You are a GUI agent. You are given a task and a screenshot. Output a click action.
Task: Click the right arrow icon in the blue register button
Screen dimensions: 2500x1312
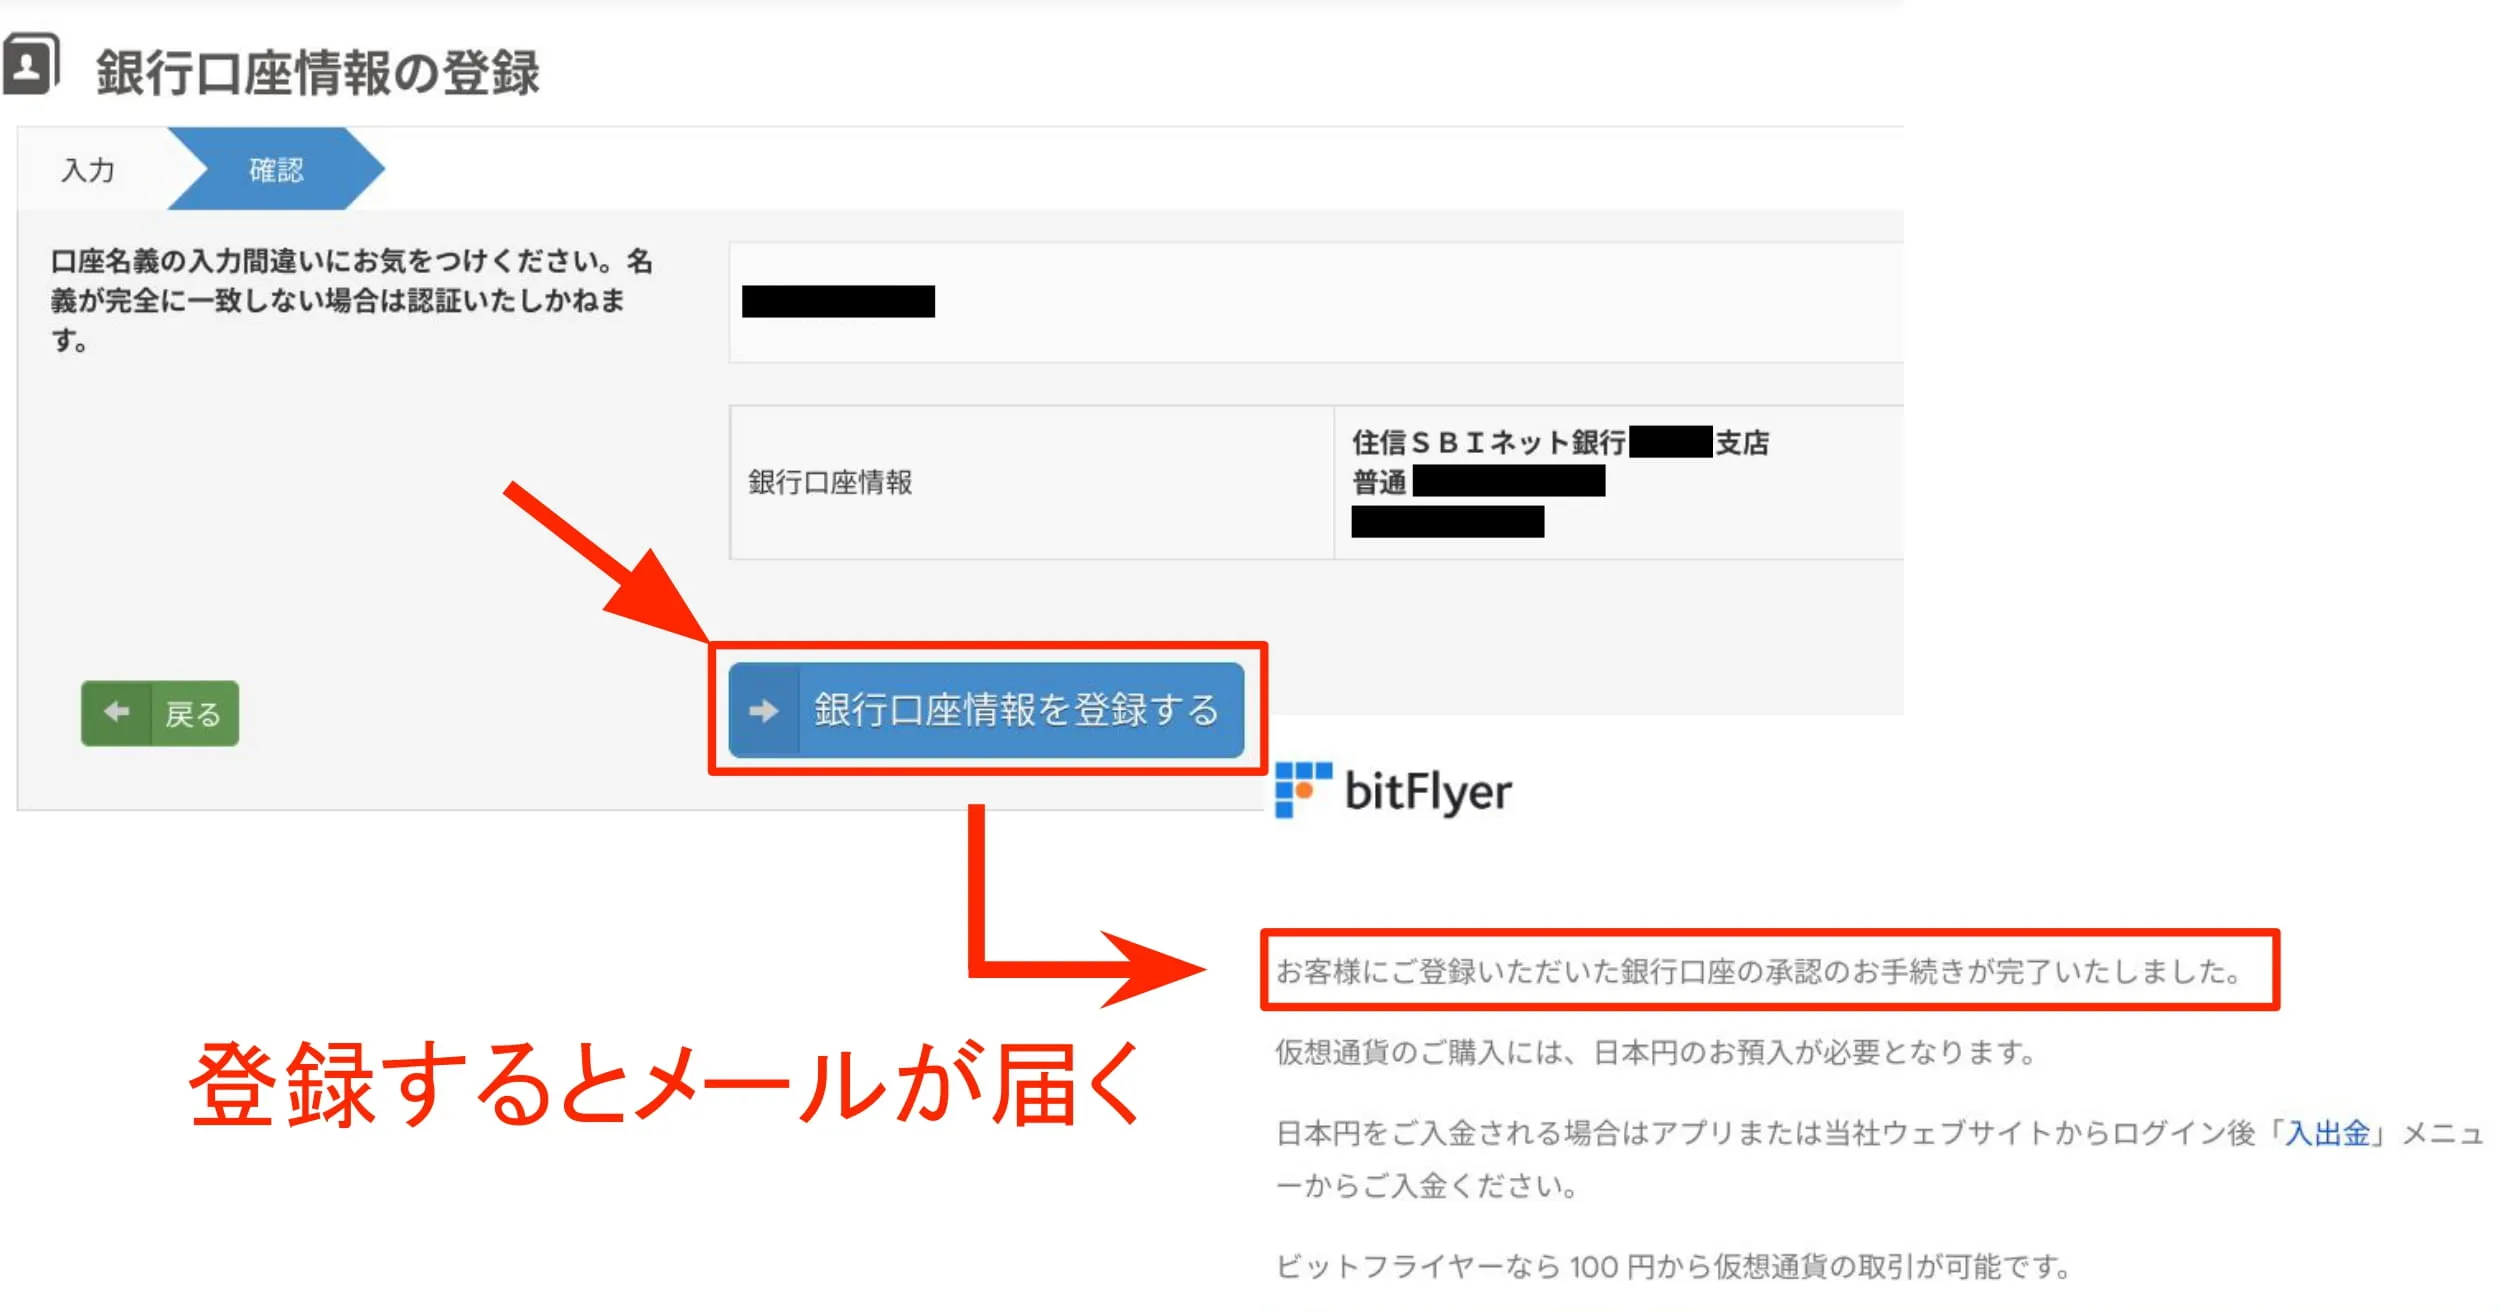tap(765, 711)
